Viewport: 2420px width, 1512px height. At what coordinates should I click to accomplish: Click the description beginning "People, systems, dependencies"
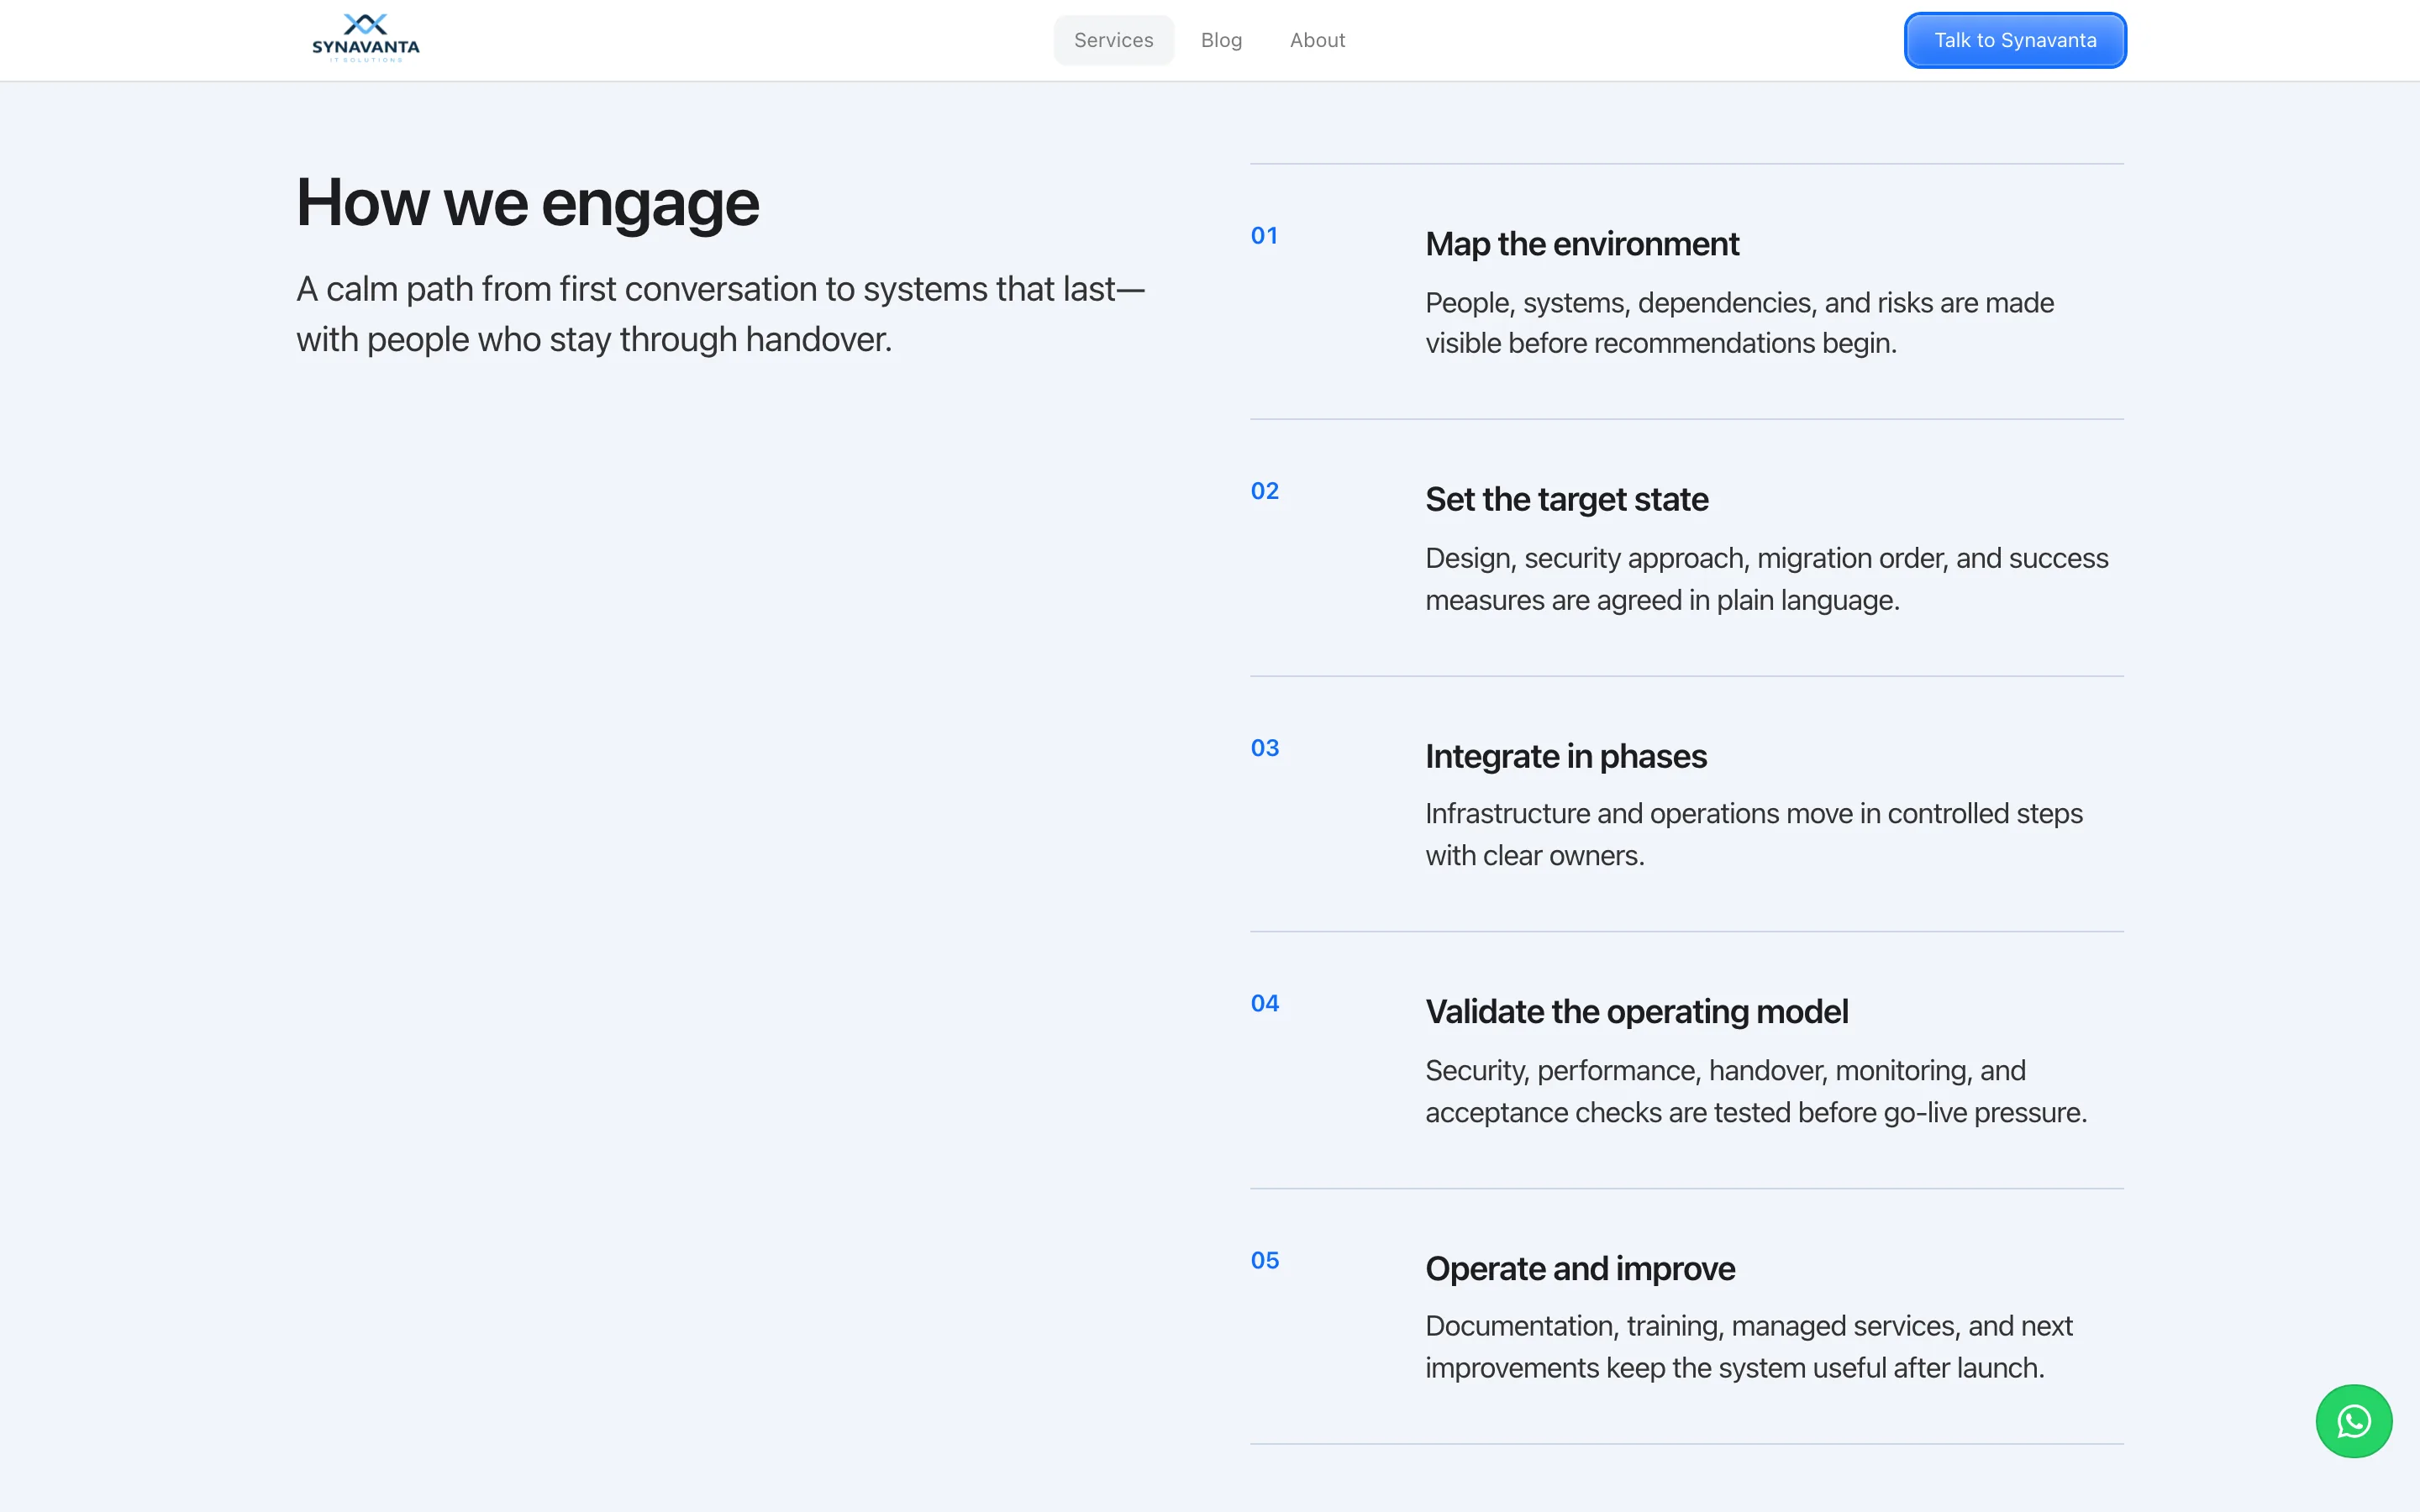(x=1739, y=323)
